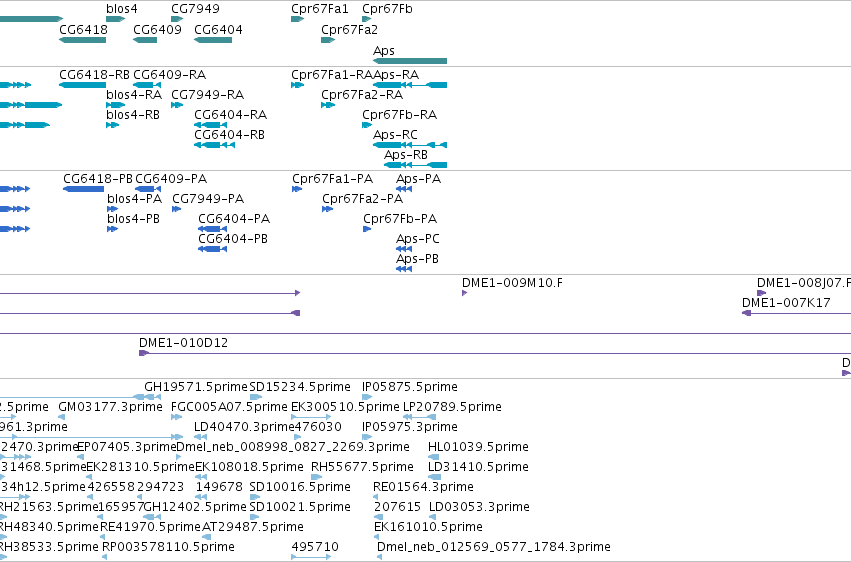Select EST EK300510.5prime
This screenshot has height=562, width=851.
345,407
